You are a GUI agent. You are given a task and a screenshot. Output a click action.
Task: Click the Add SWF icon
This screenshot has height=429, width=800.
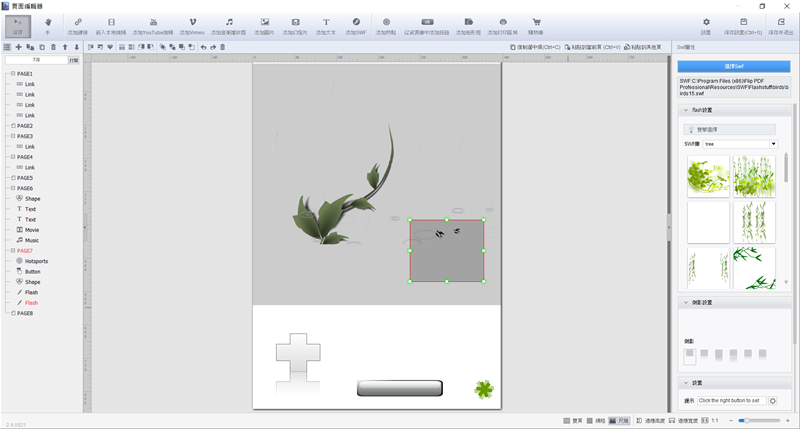coord(357,25)
